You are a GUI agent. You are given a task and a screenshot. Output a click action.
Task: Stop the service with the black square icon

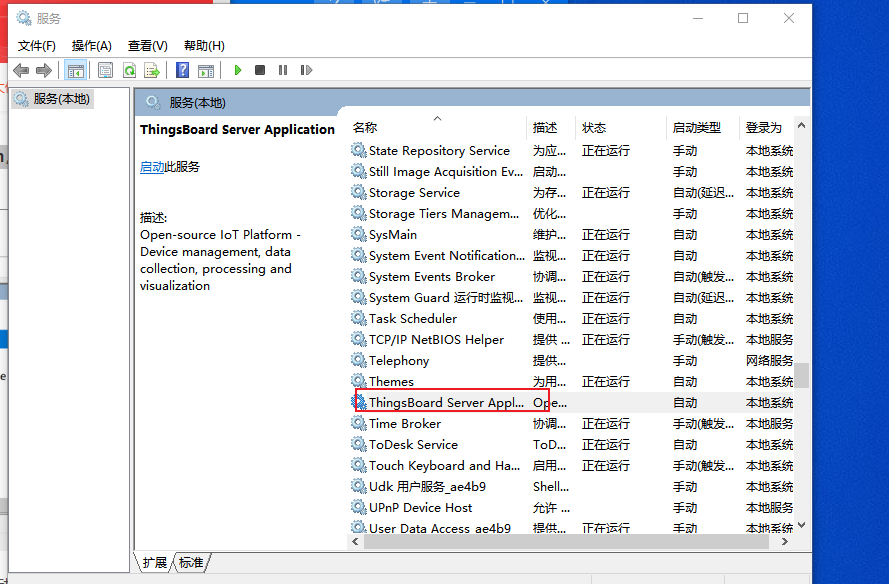click(x=260, y=70)
